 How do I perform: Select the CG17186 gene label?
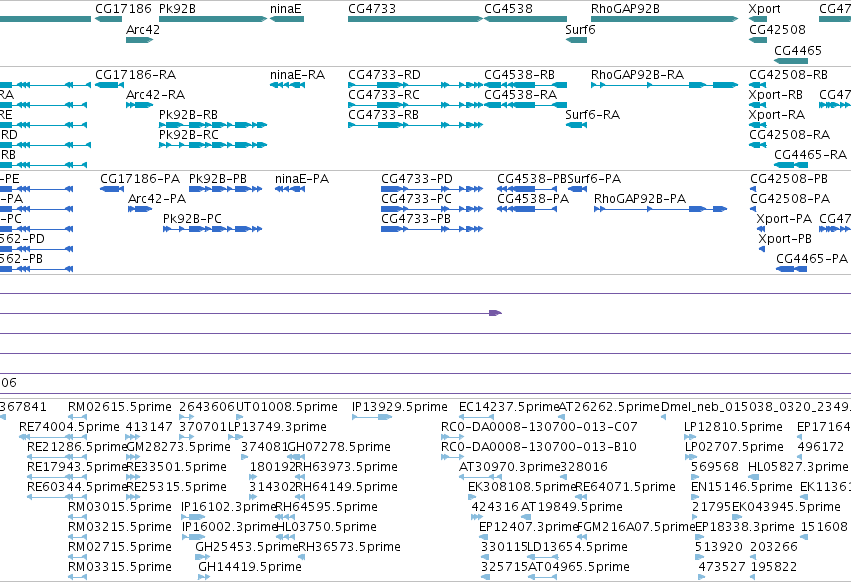click(123, 9)
